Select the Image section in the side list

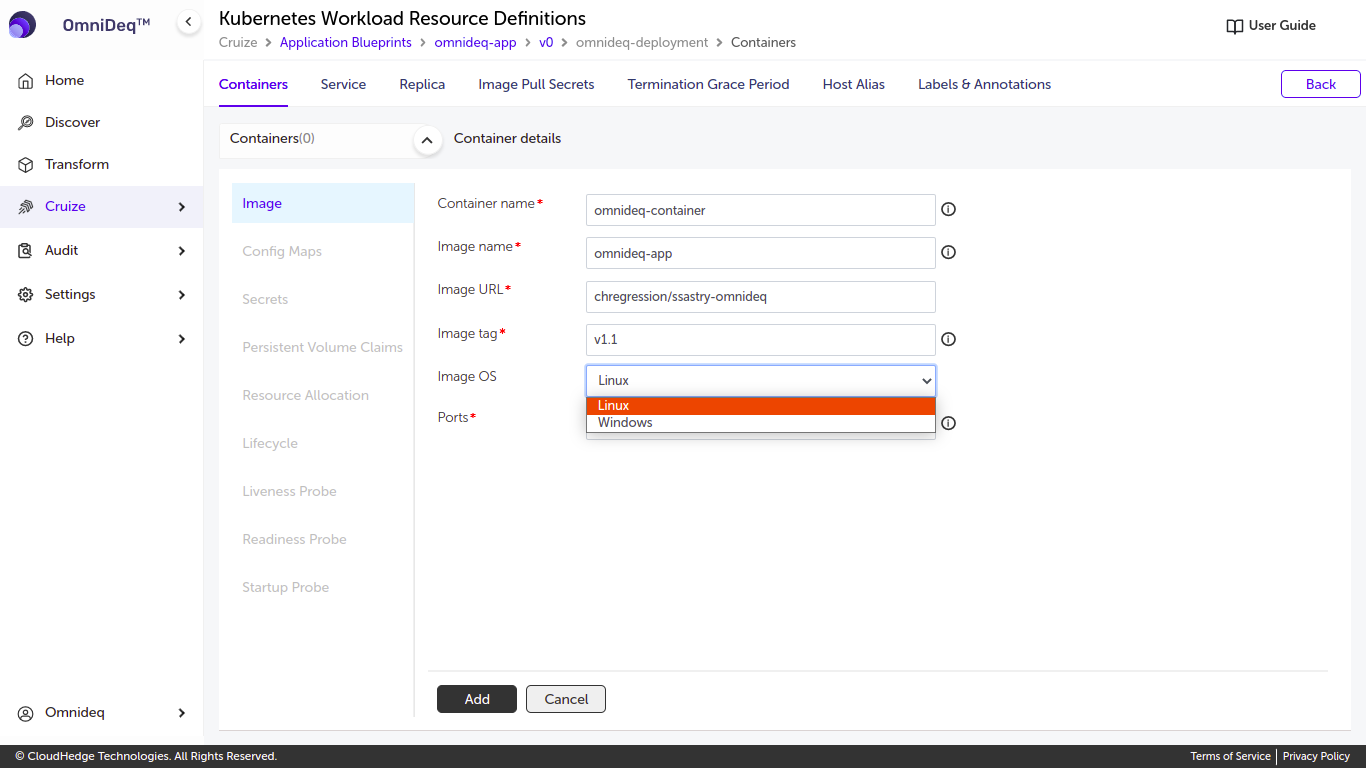[323, 203]
